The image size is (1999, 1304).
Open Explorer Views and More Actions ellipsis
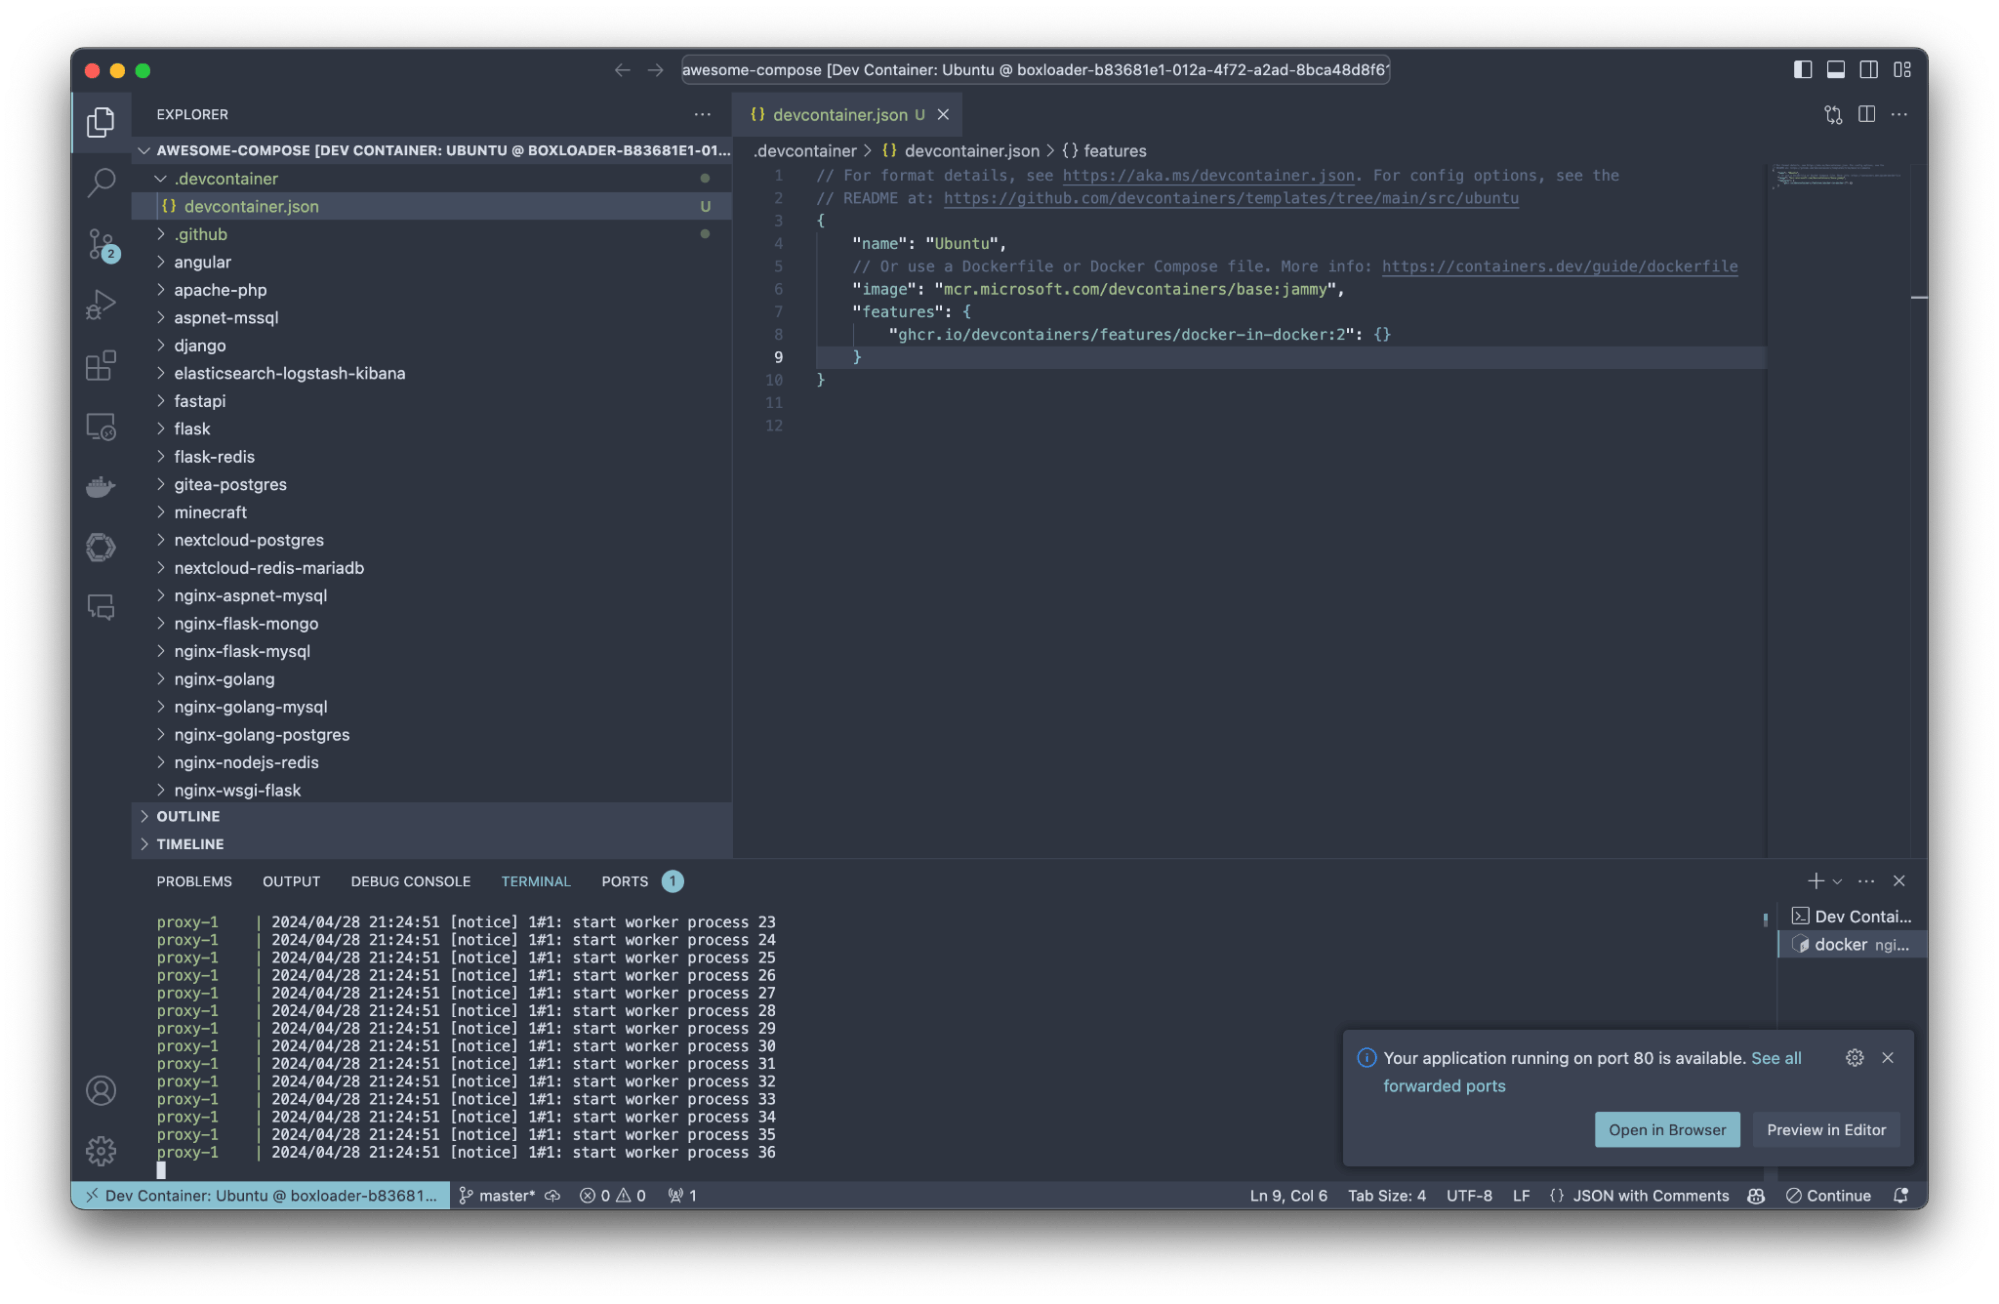[702, 115]
